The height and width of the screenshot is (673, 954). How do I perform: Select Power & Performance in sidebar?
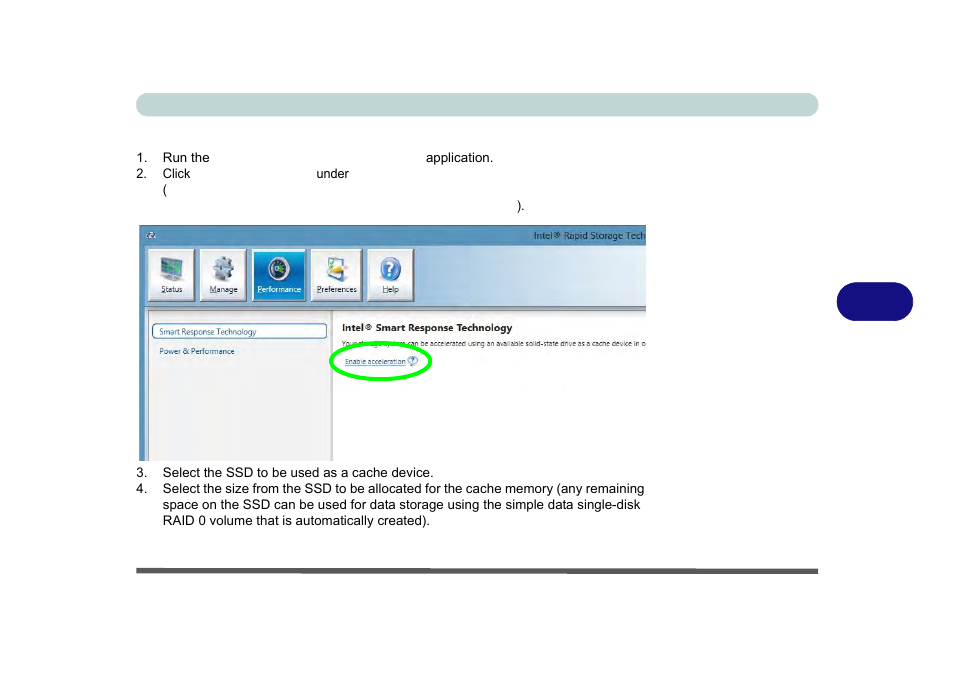[x=197, y=351]
